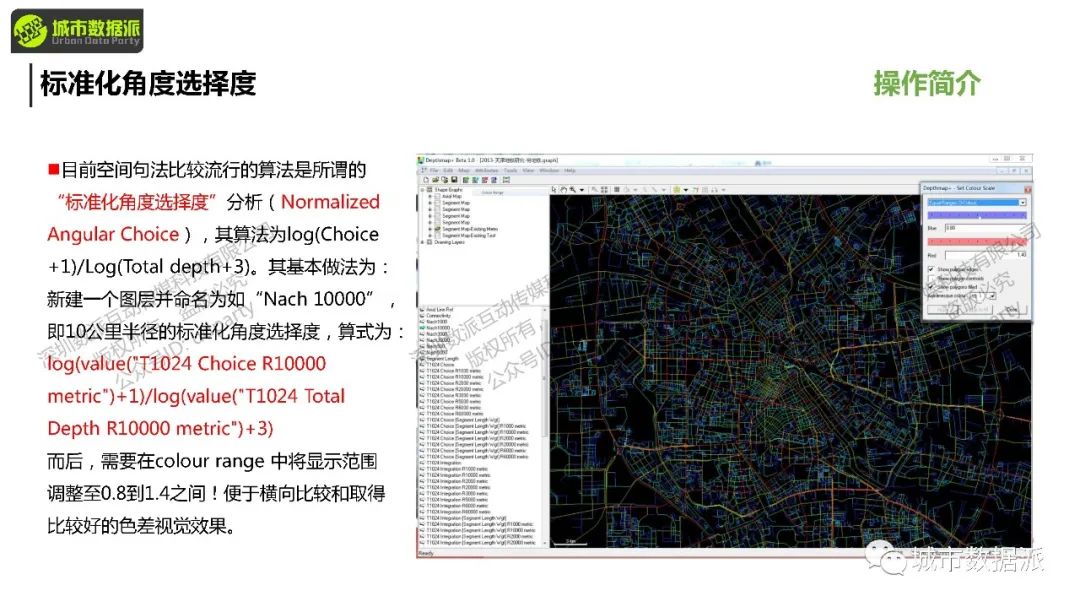Viewport: 1080px width, 607px height.
Task: Select the Axial Map layer label
Action: pos(452,196)
